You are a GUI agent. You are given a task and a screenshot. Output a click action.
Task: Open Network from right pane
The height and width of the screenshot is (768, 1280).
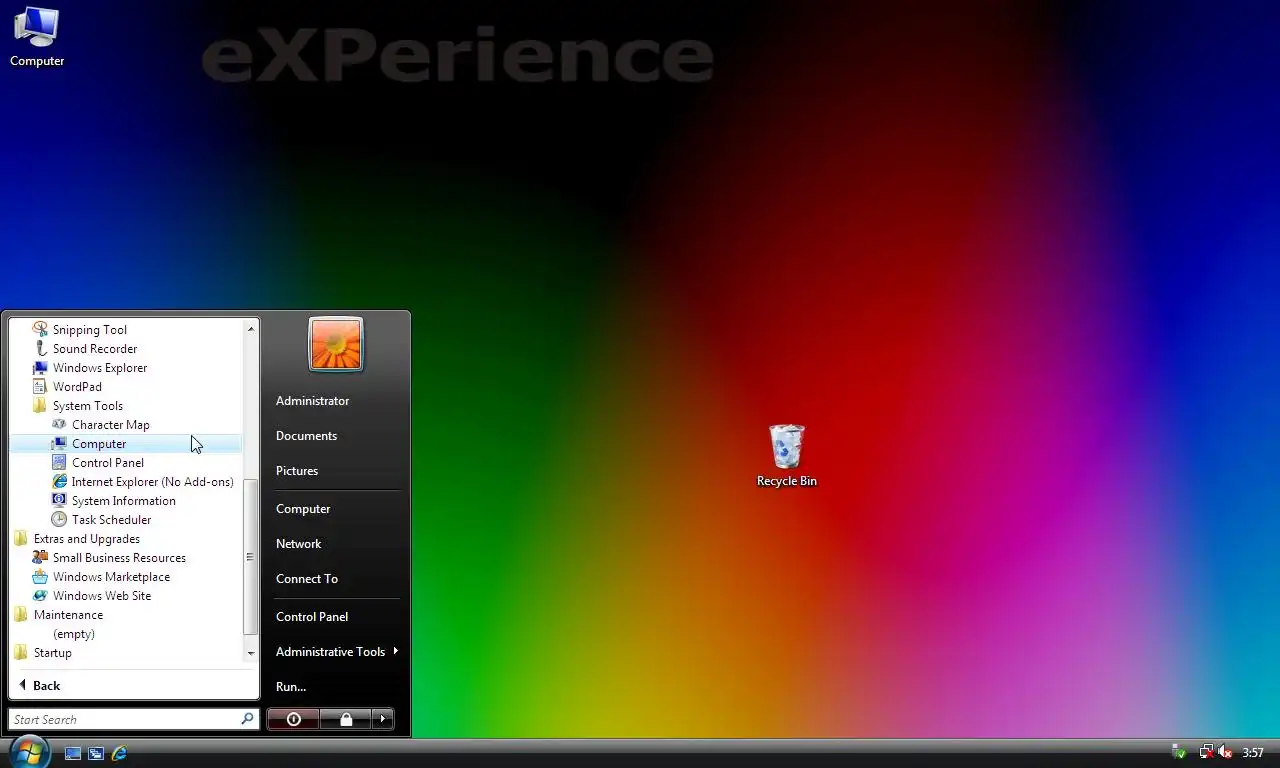tap(298, 544)
